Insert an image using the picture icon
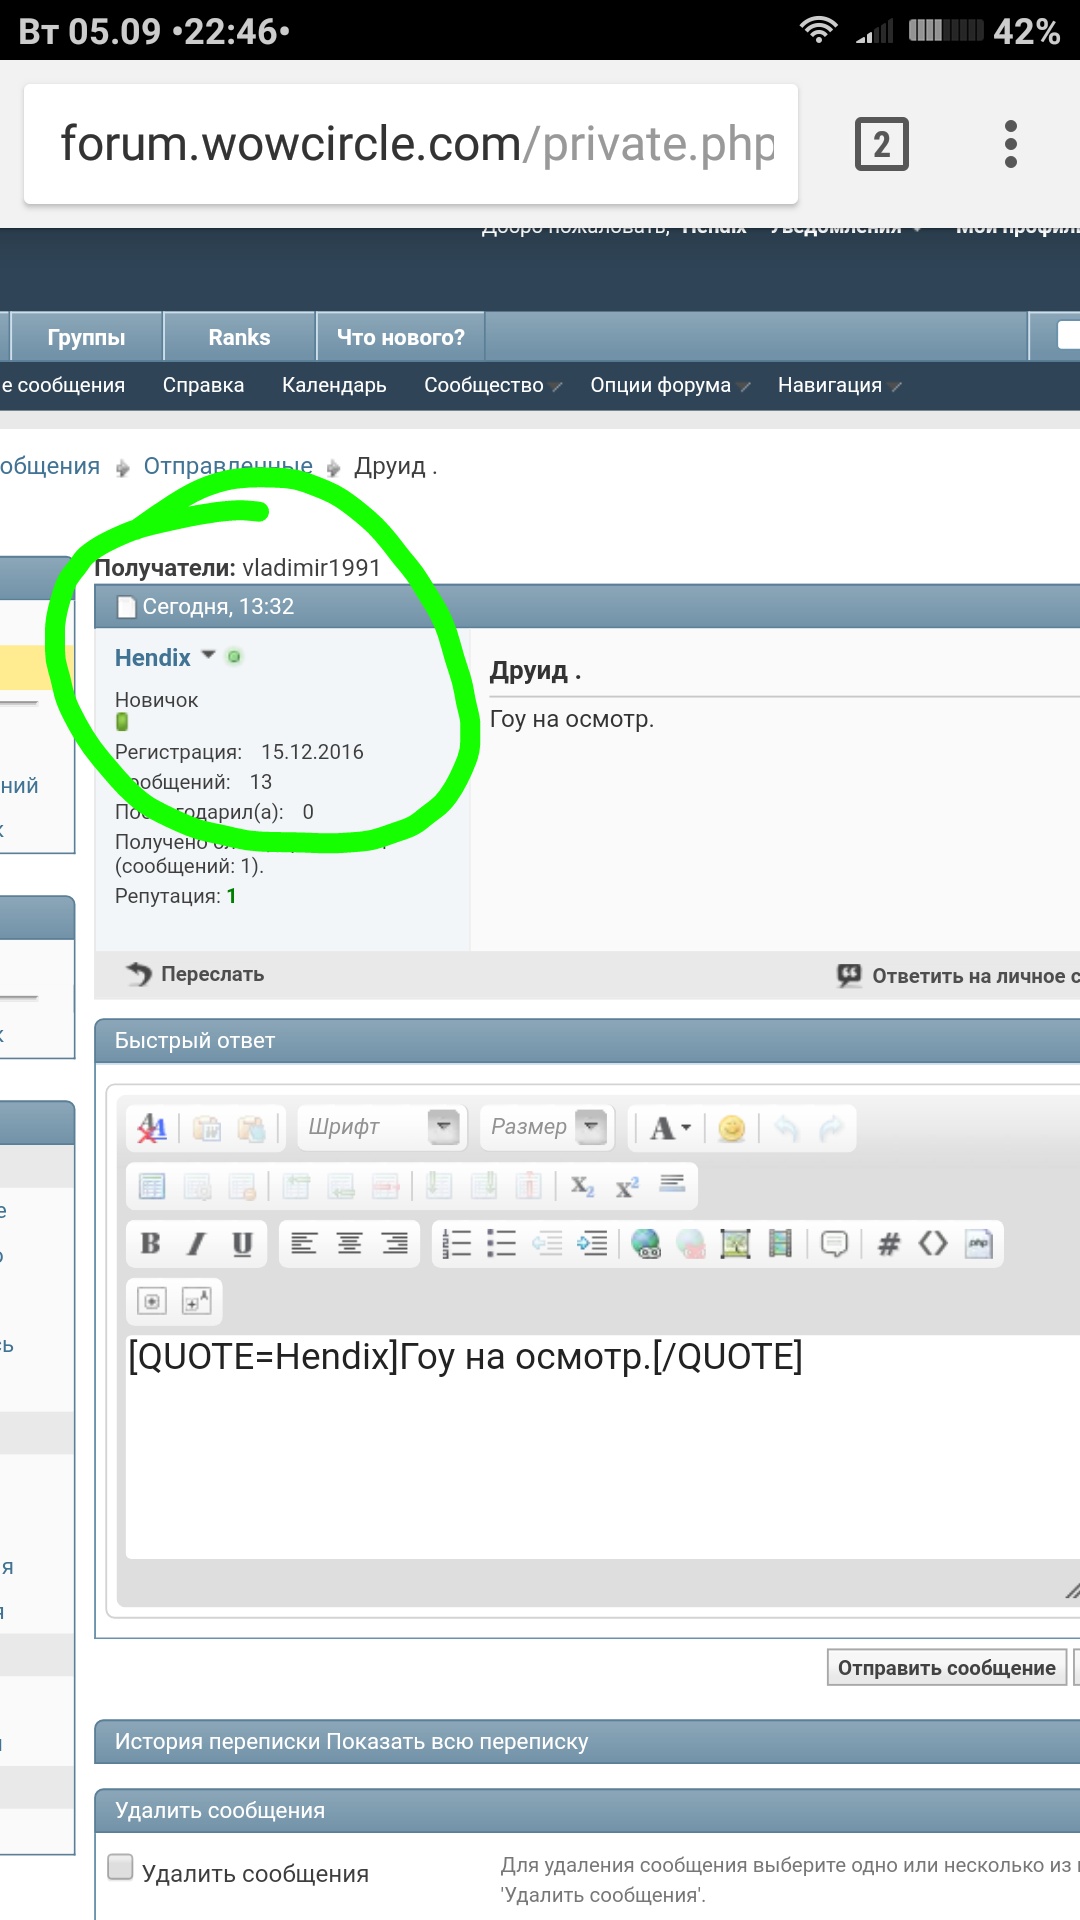The height and width of the screenshot is (1920, 1080). (735, 1243)
